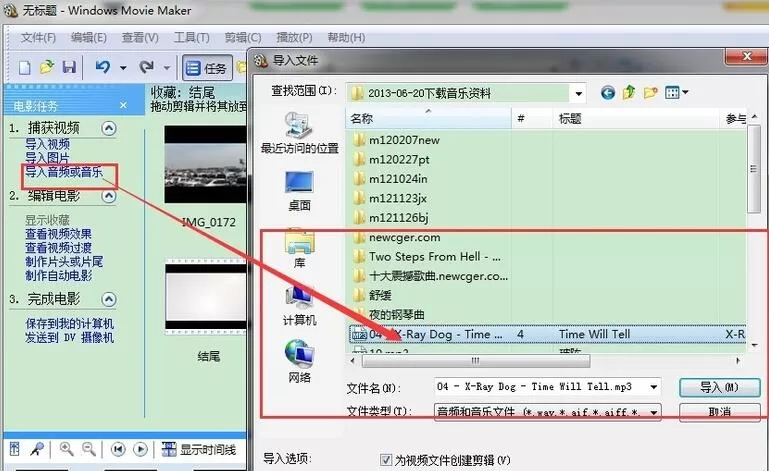Open project with the folder toolbar icon
This screenshot has width=769, height=471.
pos(47,67)
